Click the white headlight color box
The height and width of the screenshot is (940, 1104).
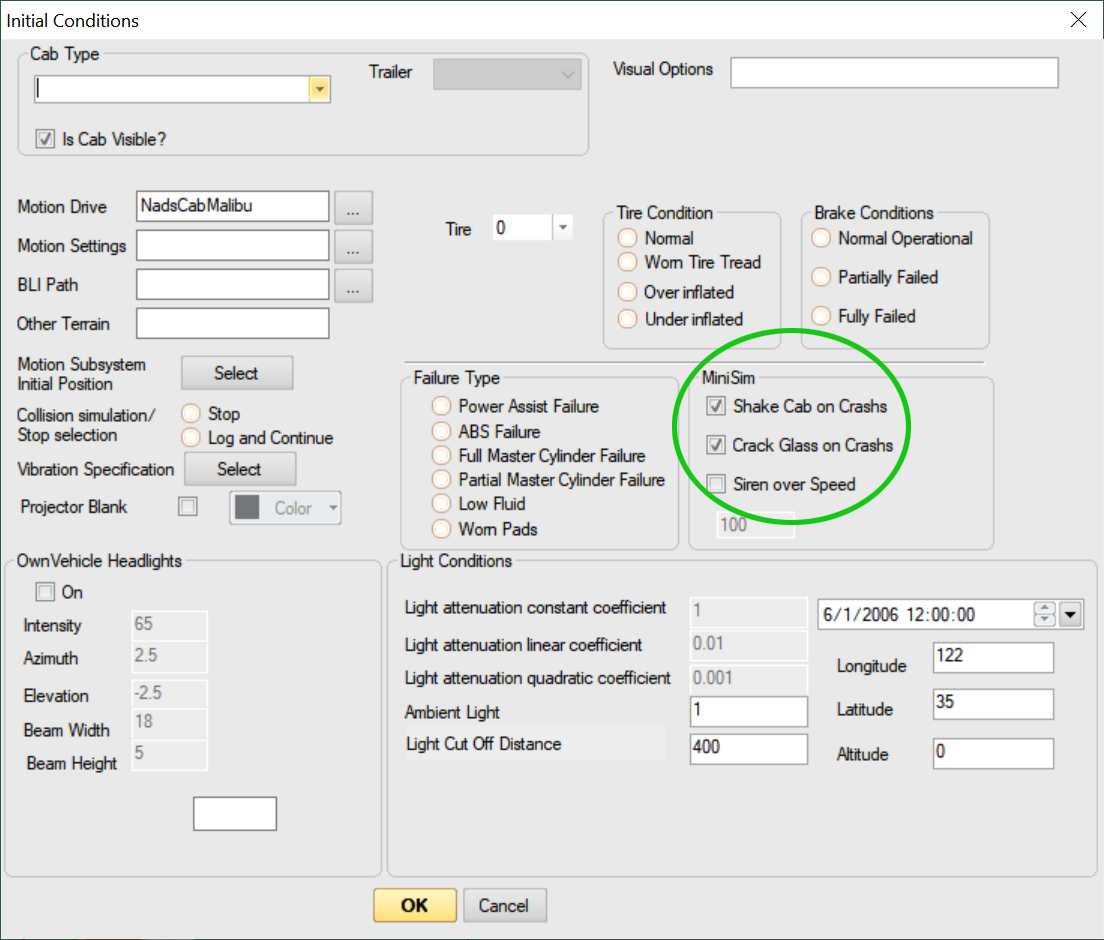pyautogui.click(x=235, y=813)
